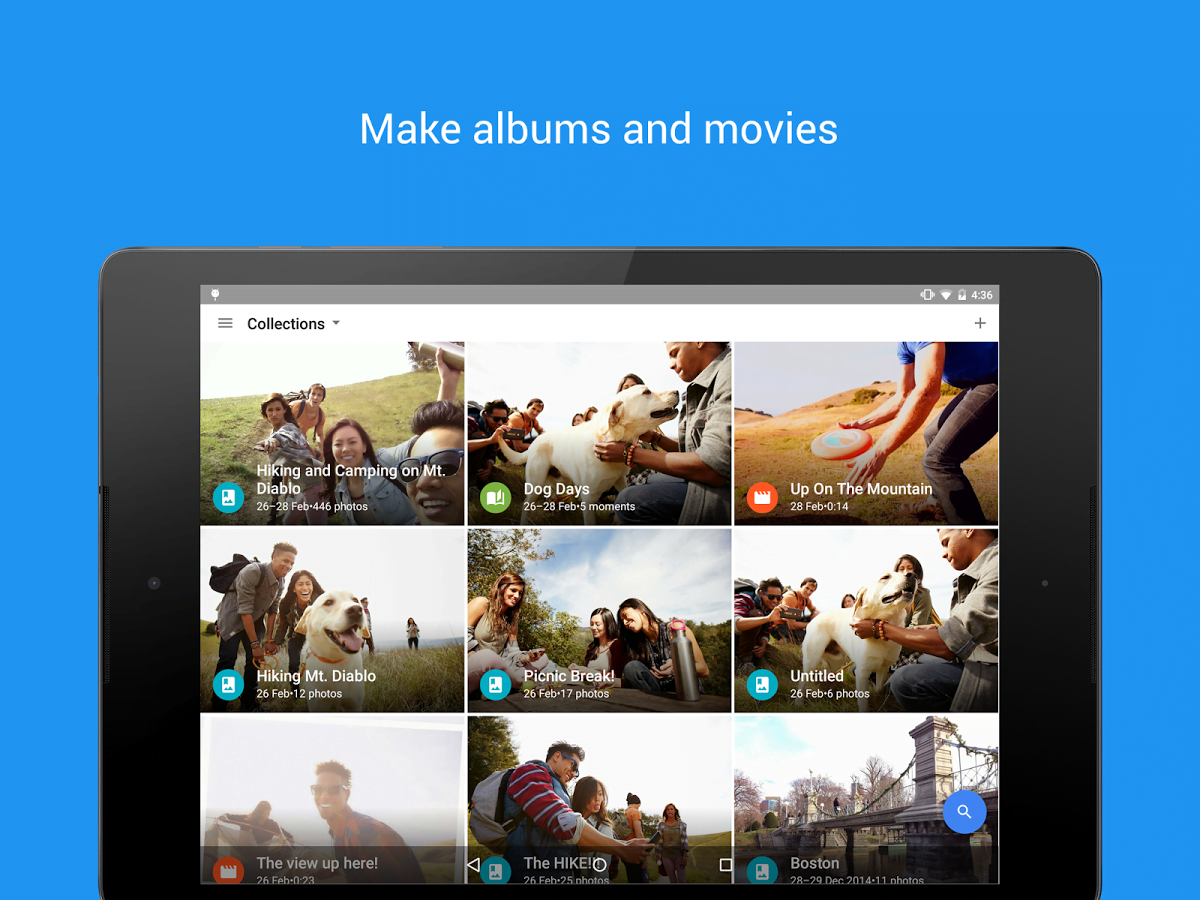Tap the battery status icon
The width and height of the screenshot is (1200, 900).
point(962,295)
